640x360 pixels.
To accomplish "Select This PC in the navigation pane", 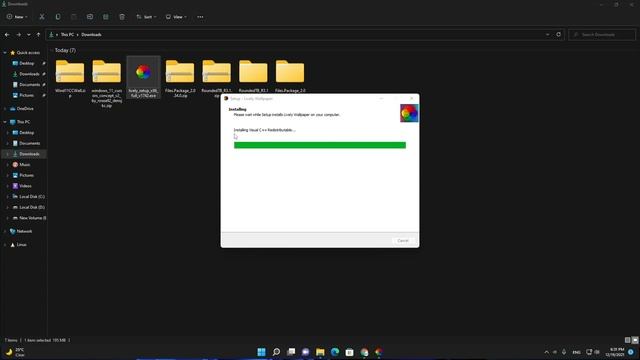I will click(23, 122).
